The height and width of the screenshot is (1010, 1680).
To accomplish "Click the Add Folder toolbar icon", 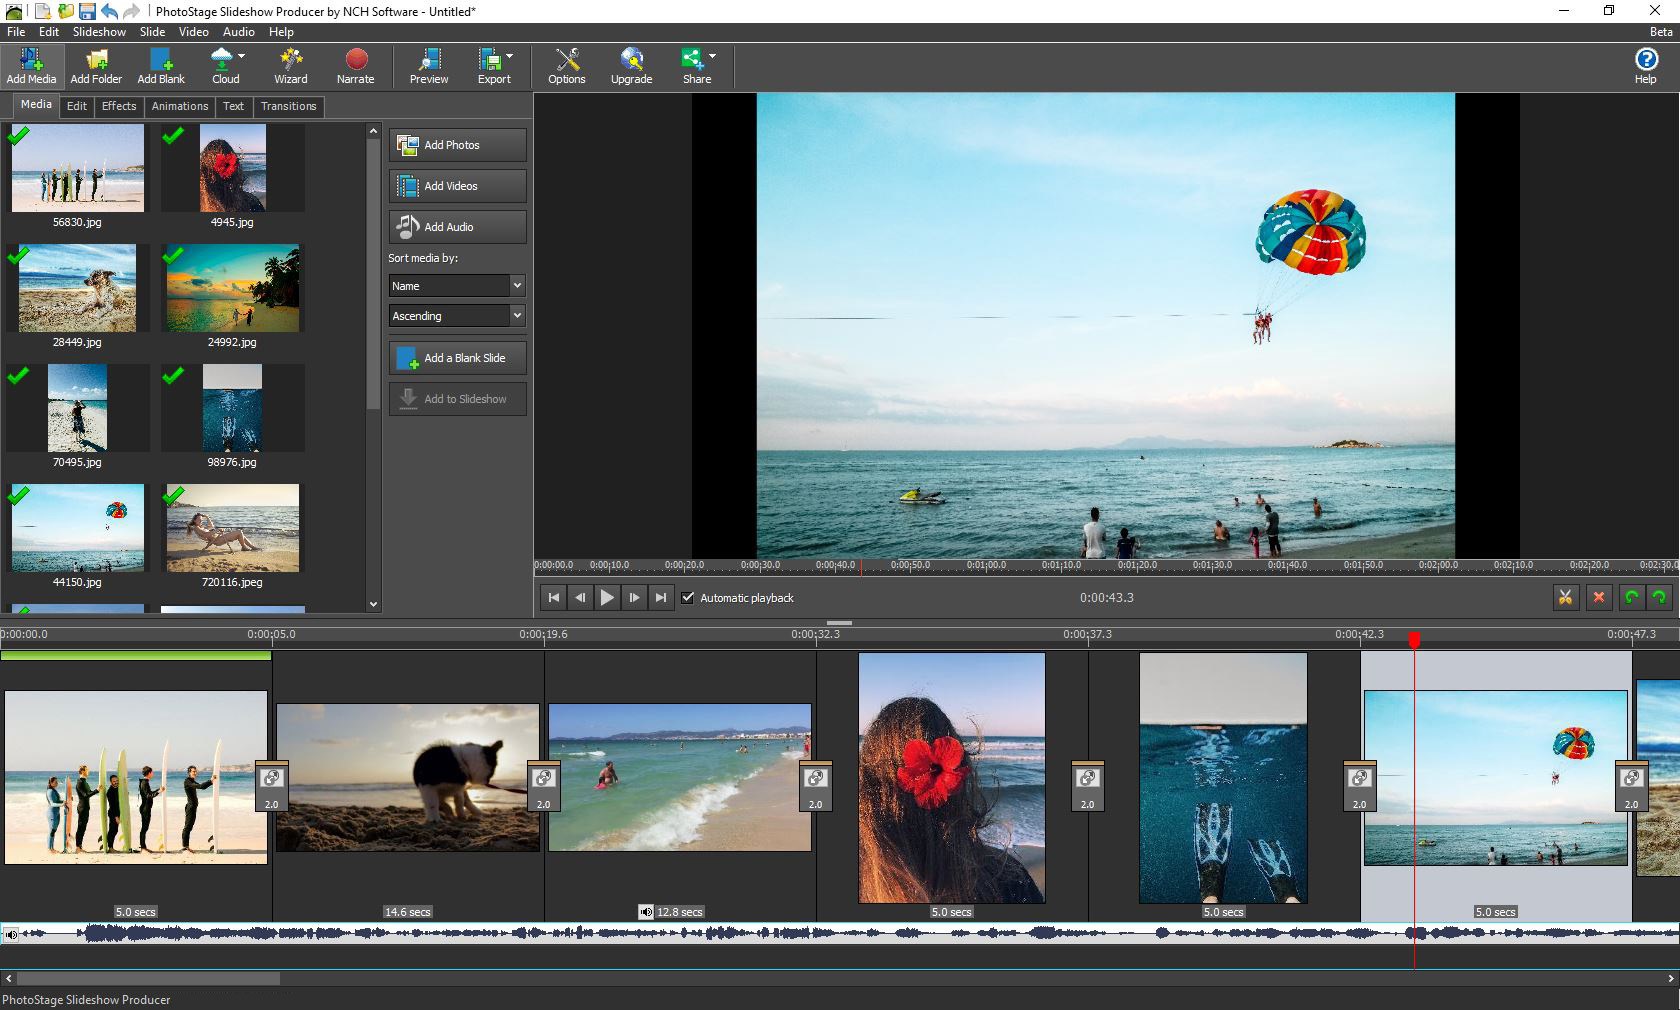I will click(x=96, y=66).
